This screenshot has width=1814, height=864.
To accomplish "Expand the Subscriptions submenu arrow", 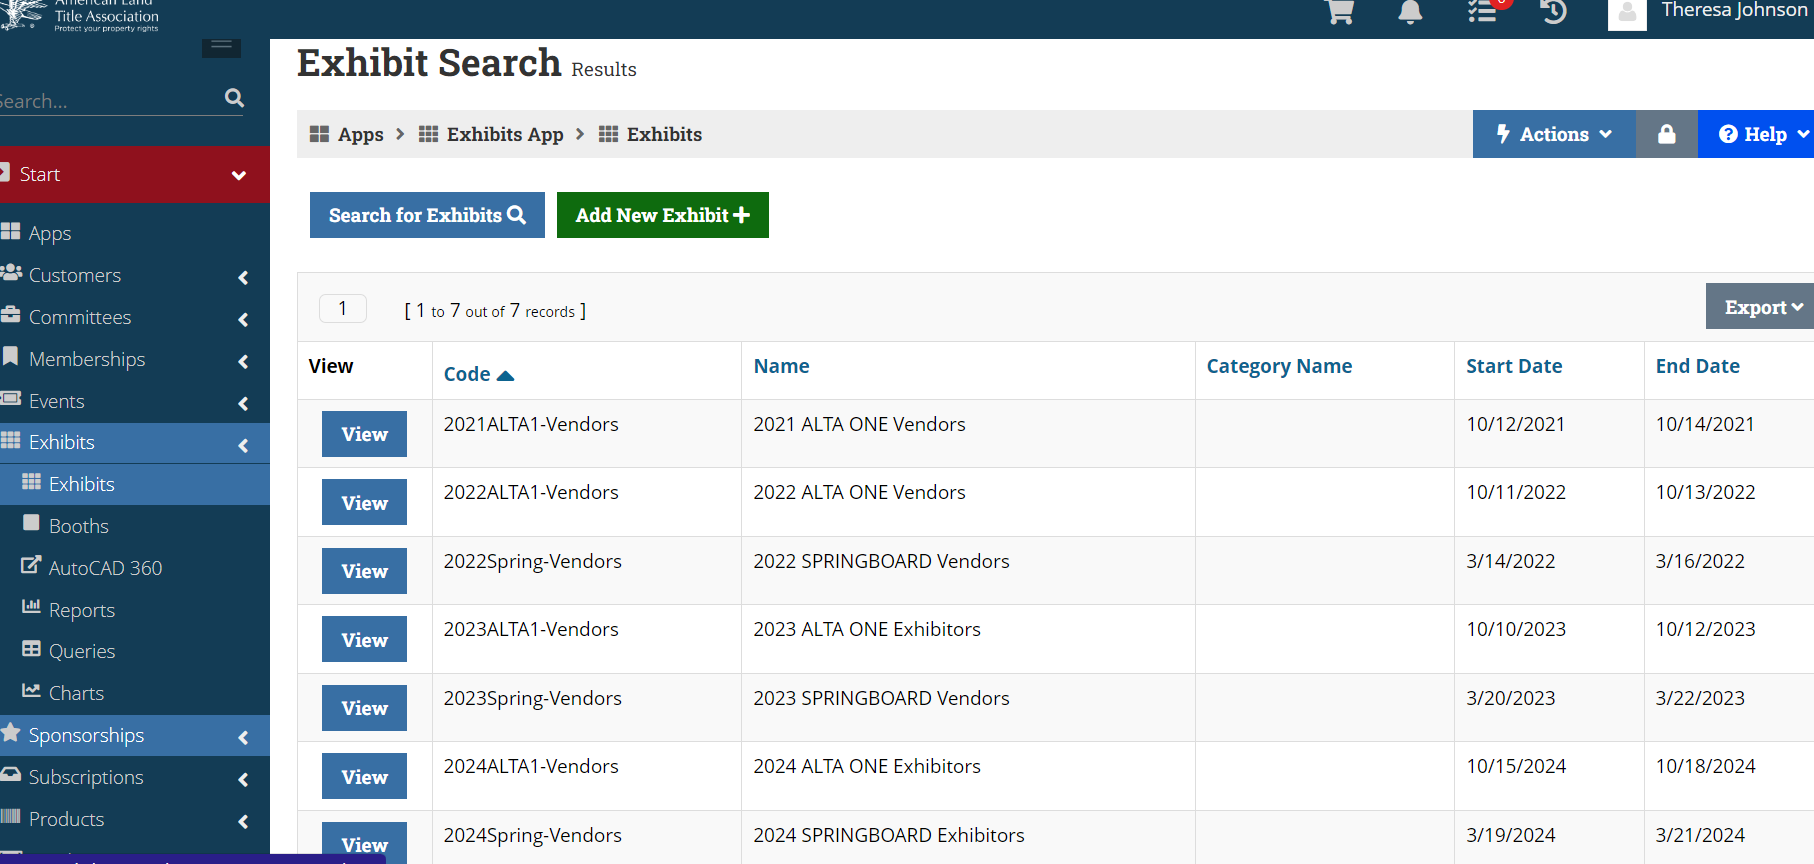I will (x=243, y=779).
